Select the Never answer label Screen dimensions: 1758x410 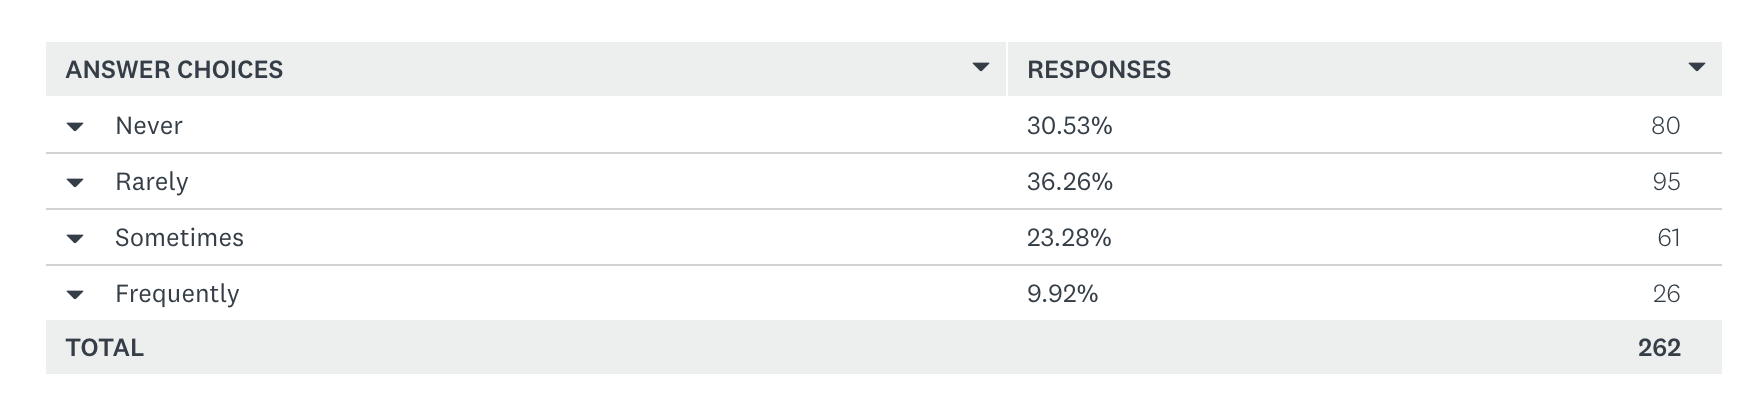pyautogui.click(x=148, y=126)
